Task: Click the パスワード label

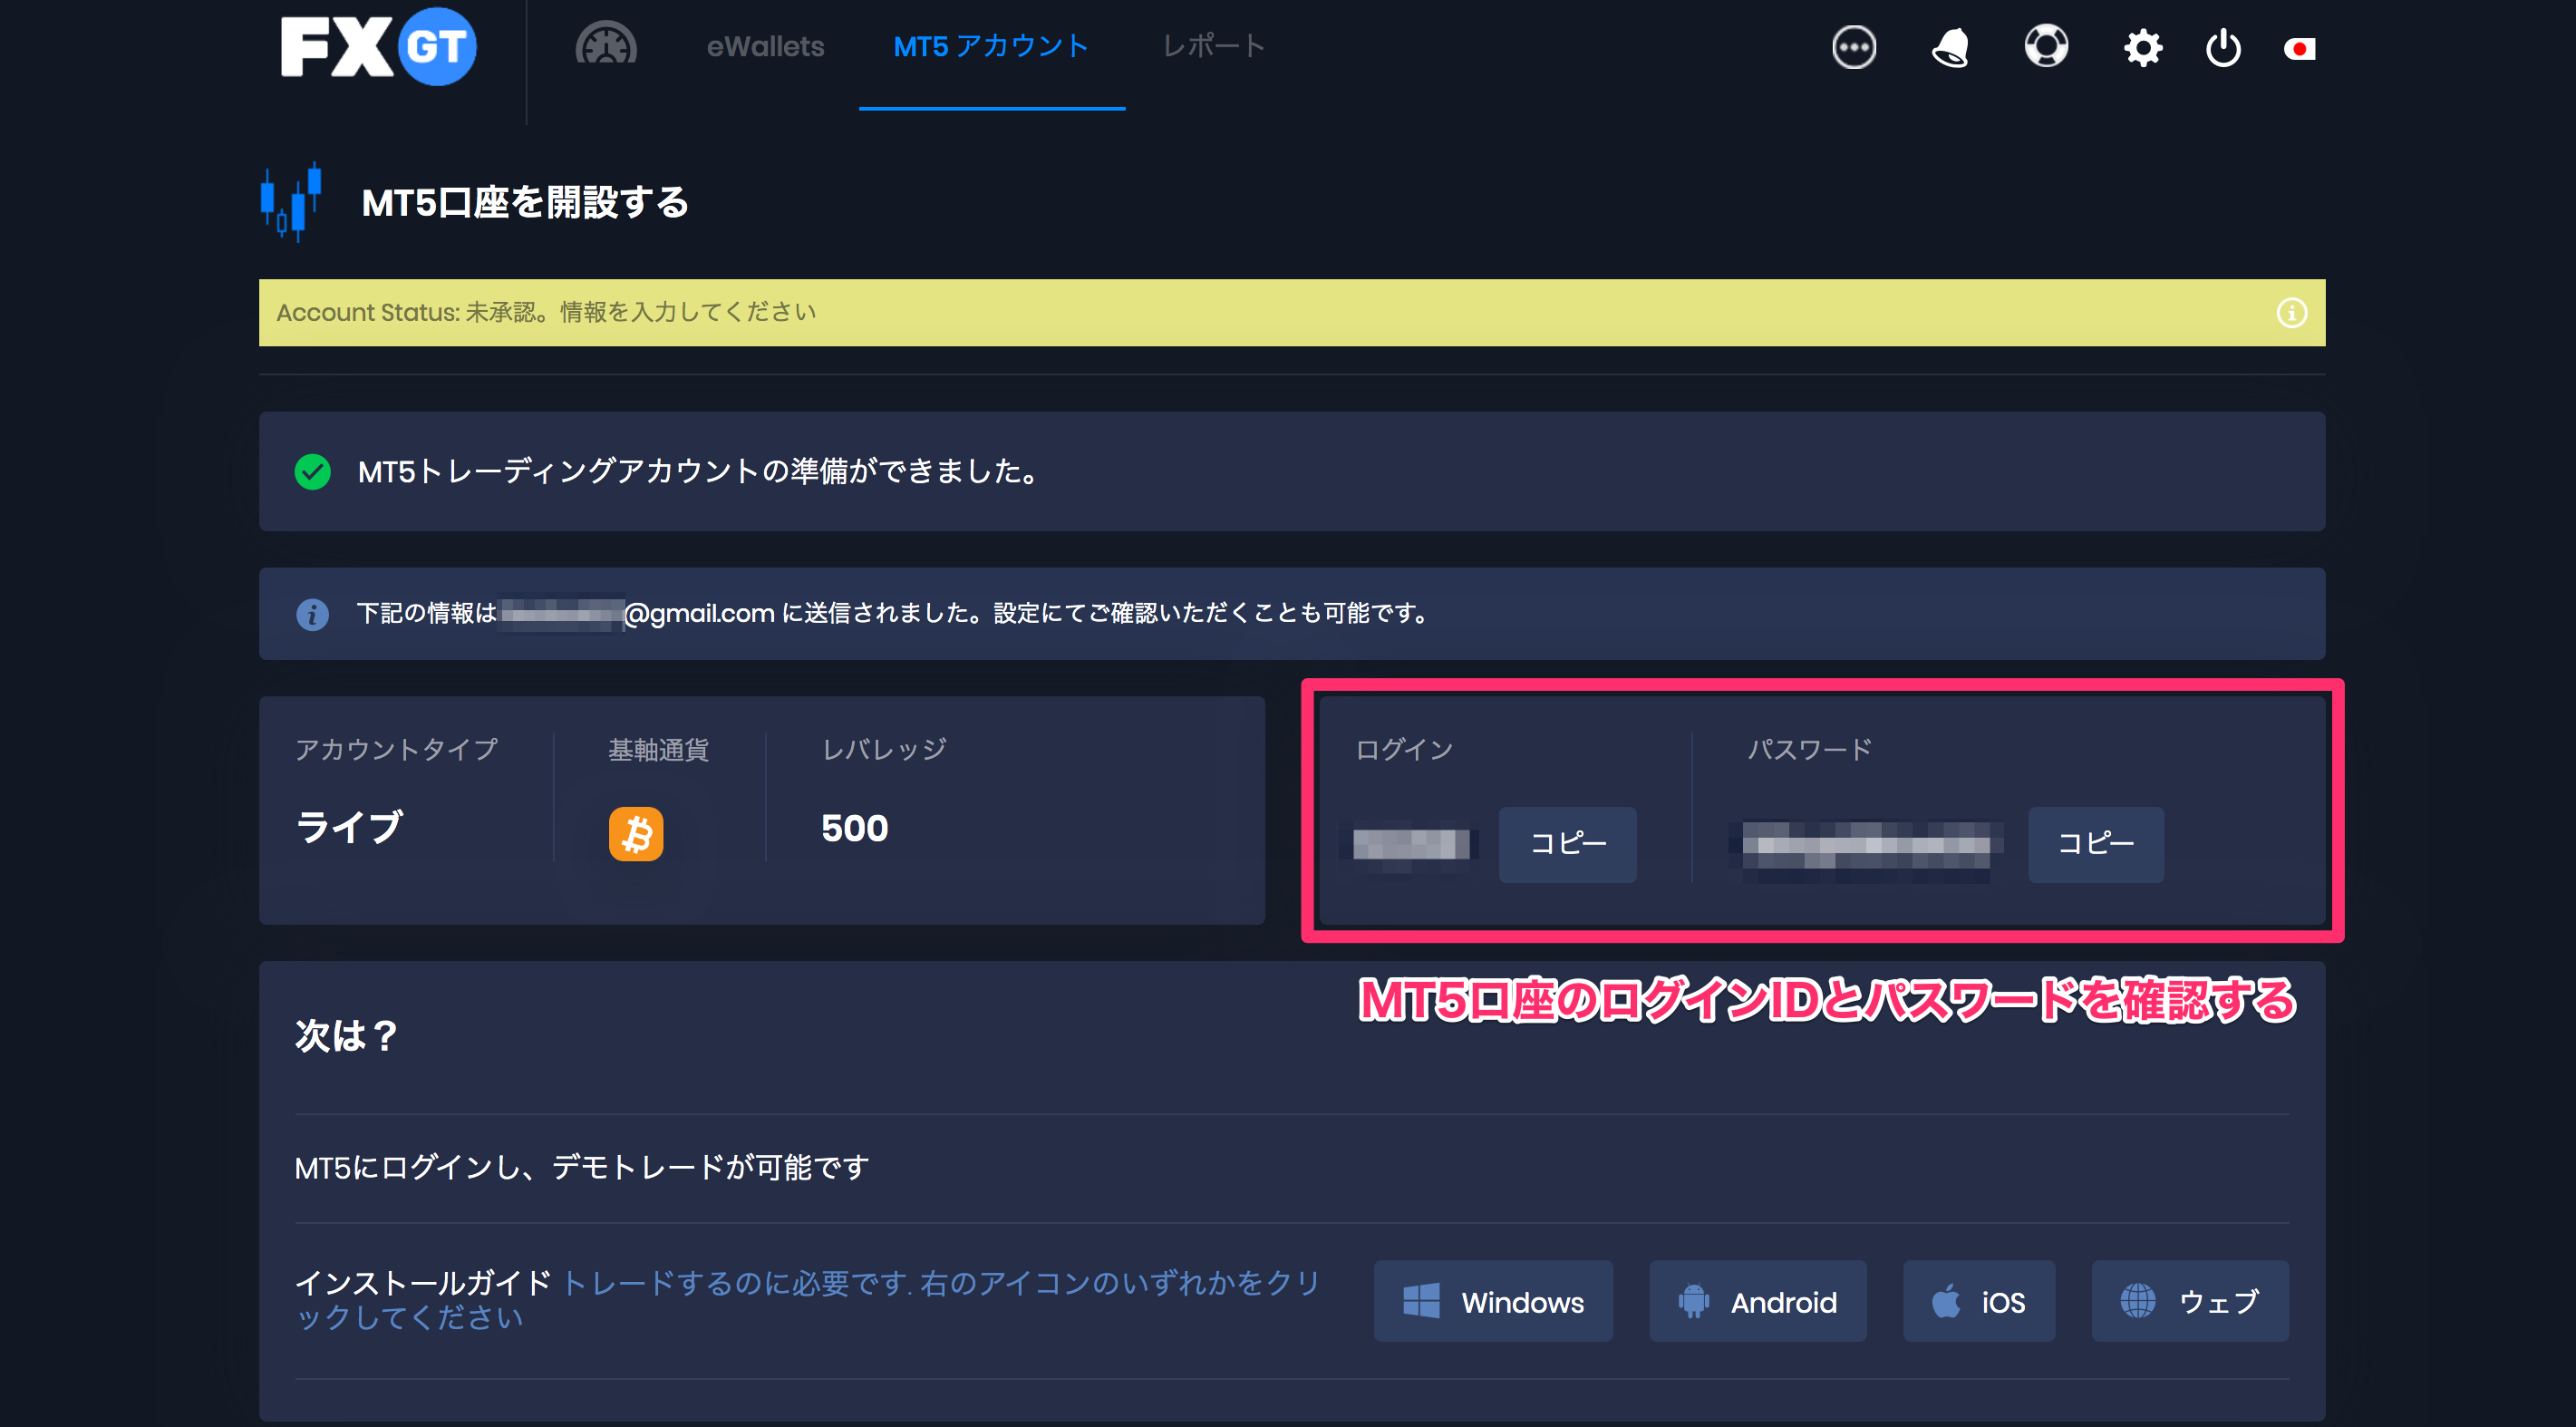Action: 1809,749
